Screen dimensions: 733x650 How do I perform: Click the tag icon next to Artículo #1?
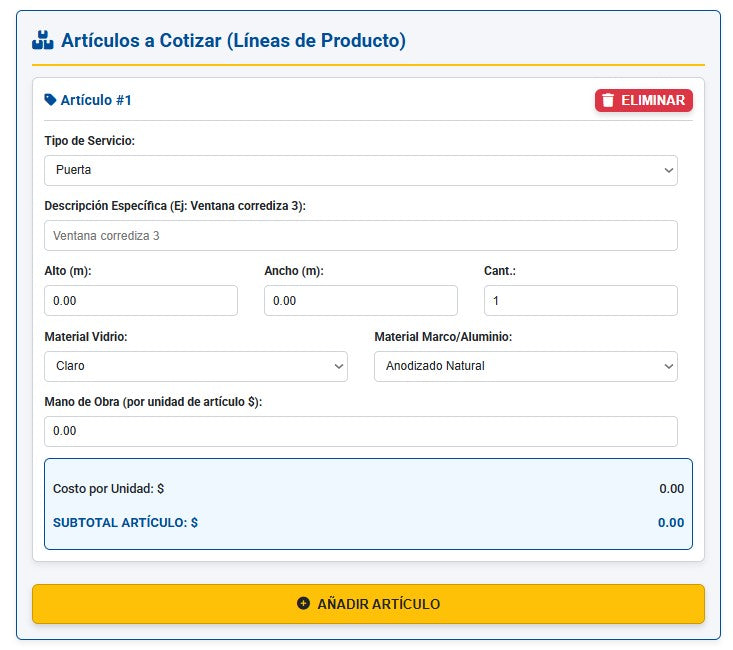[x=50, y=100]
